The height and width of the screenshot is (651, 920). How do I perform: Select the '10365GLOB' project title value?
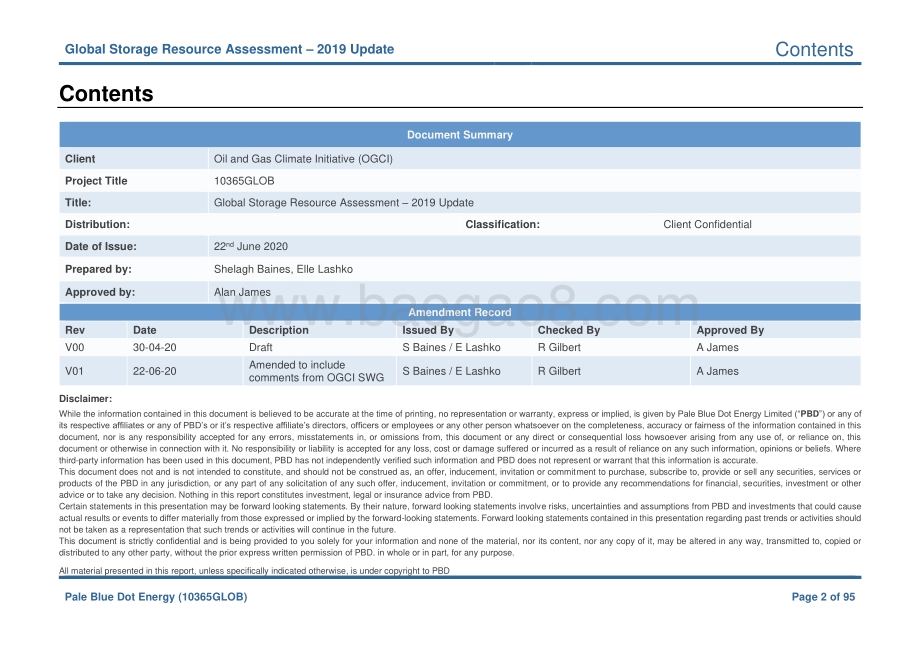[x=244, y=181]
